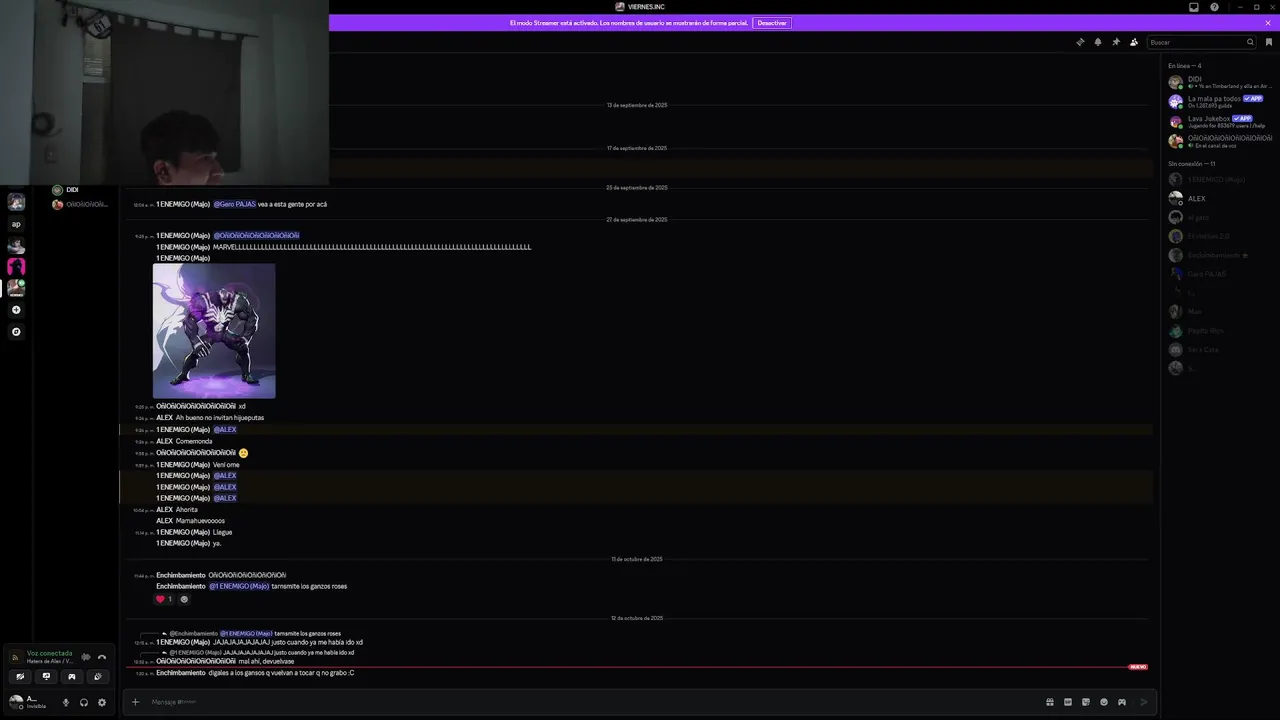Dismiss the Streamer mode banner
This screenshot has height=720, width=1280.
click(x=1268, y=23)
